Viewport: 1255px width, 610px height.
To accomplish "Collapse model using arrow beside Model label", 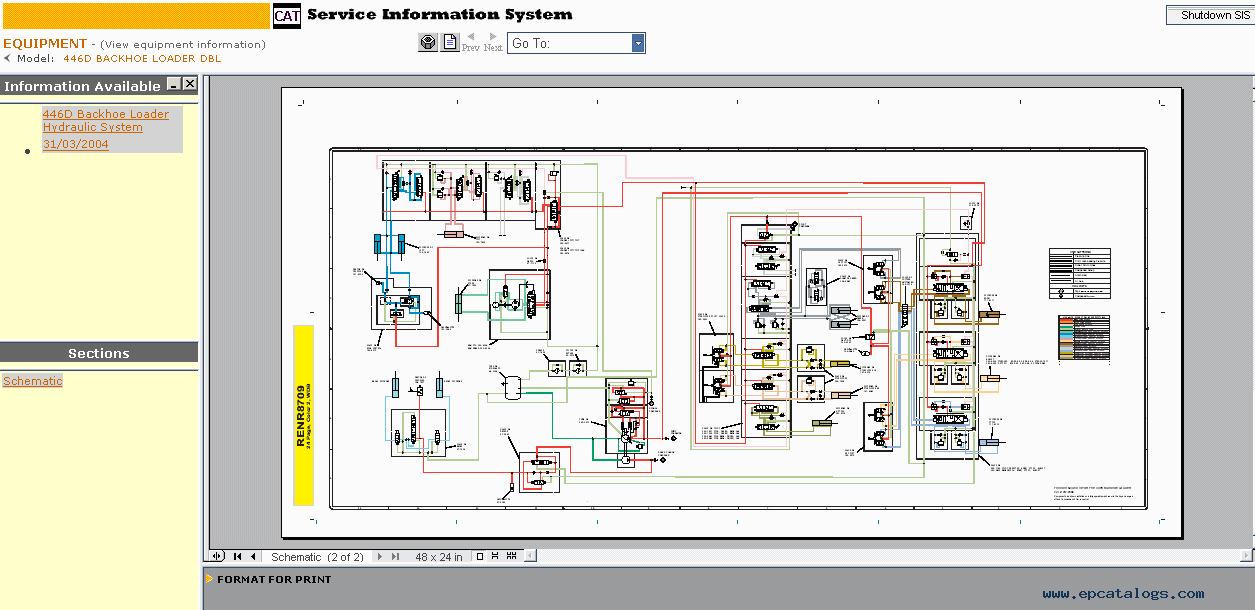I will pyautogui.click(x=7, y=58).
